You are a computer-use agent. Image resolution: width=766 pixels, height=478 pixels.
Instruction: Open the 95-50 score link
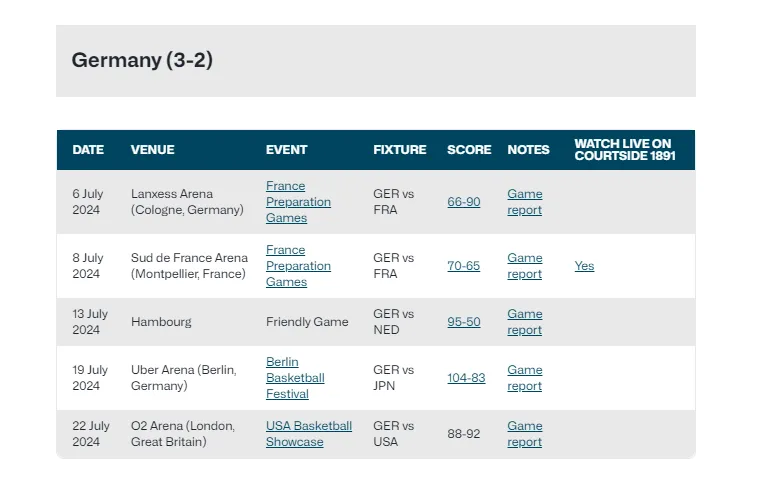(463, 322)
